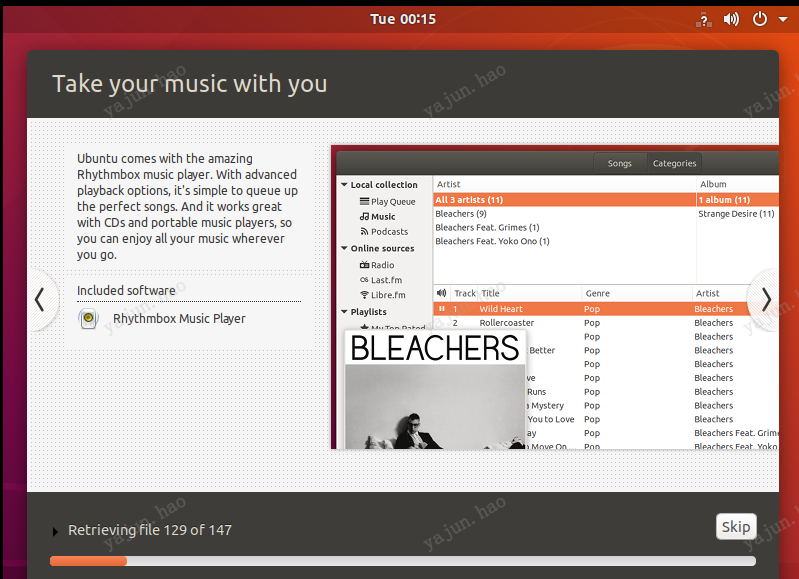
Task: Select Play Queue in the preview sidebar
Action: click(387, 201)
